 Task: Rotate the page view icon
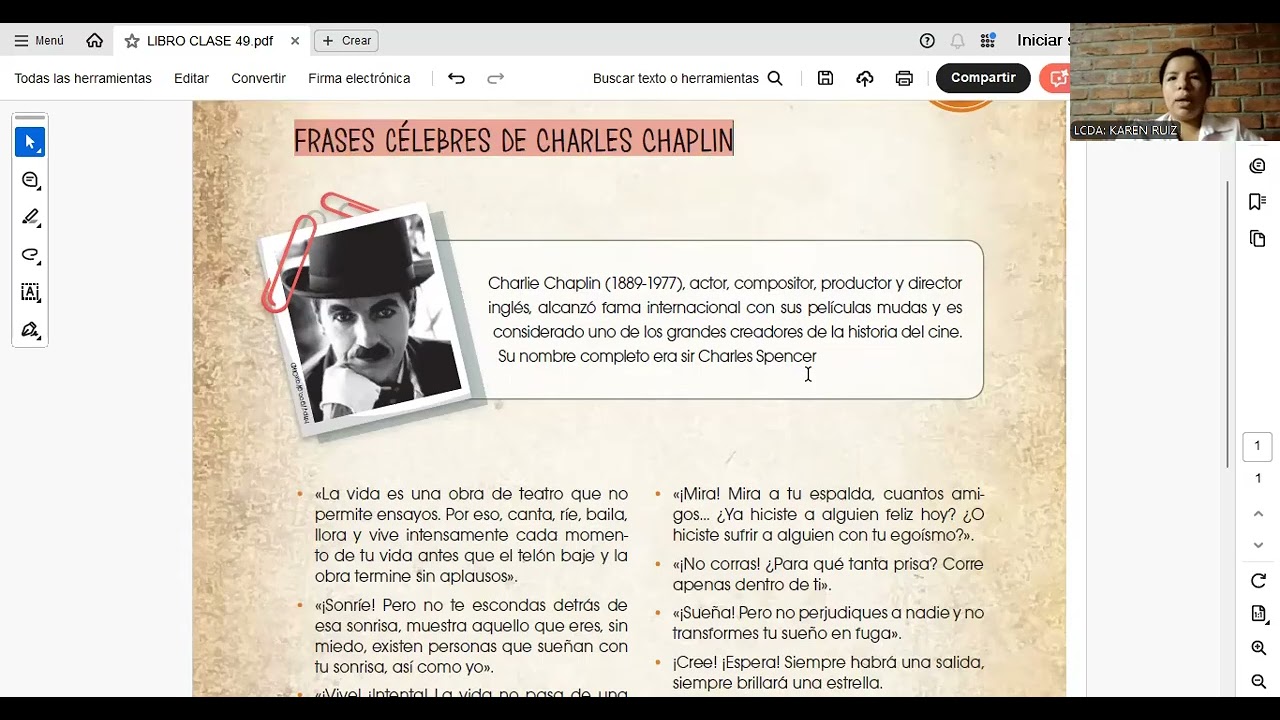click(x=1258, y=581)
